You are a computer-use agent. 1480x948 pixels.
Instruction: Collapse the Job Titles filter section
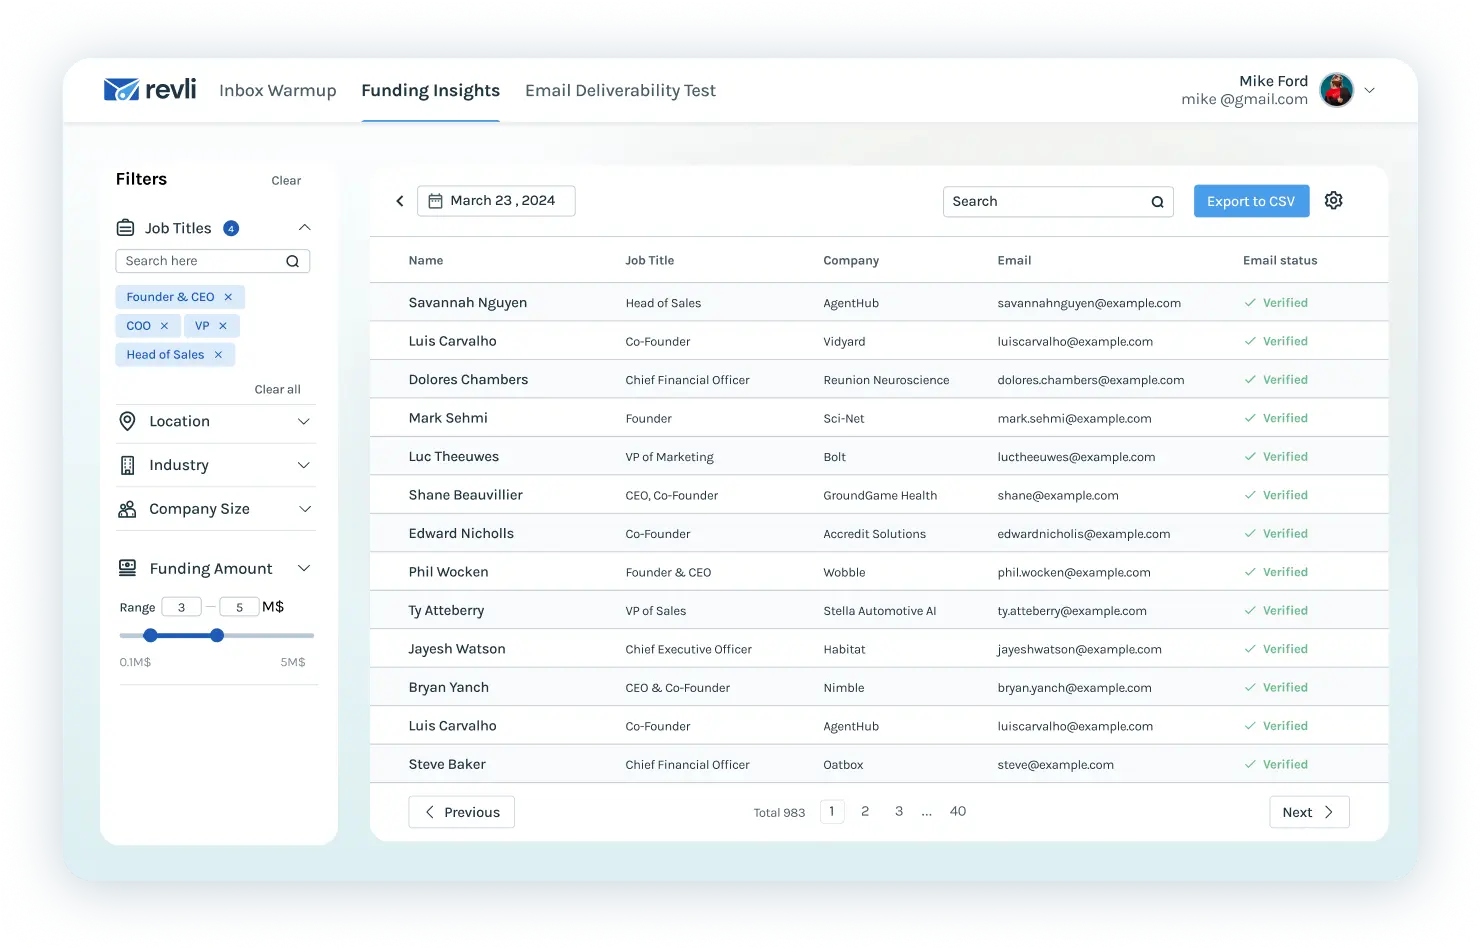point(305,228)
